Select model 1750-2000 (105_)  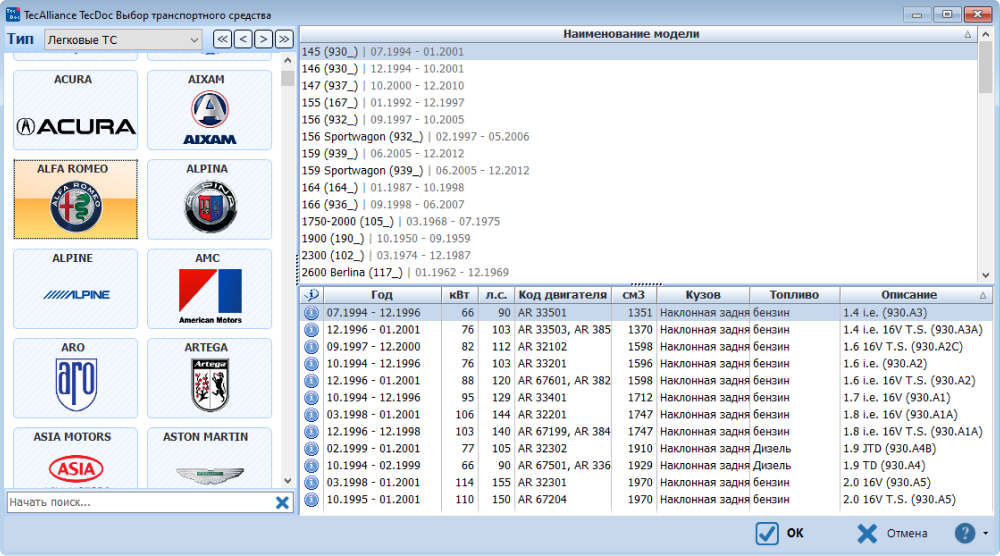click(638, 221)
